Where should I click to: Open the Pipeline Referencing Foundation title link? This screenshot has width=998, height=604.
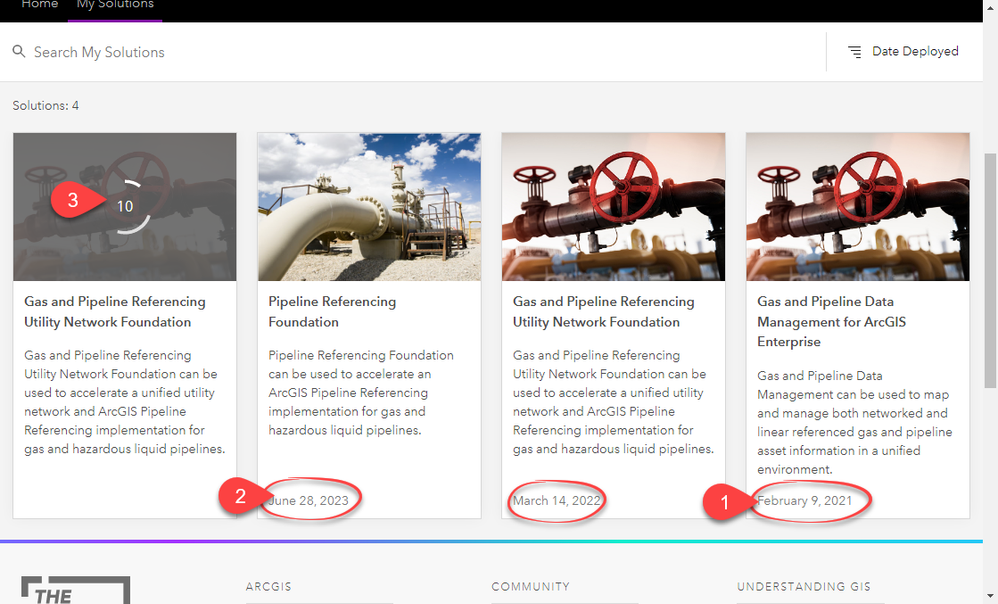332,312
